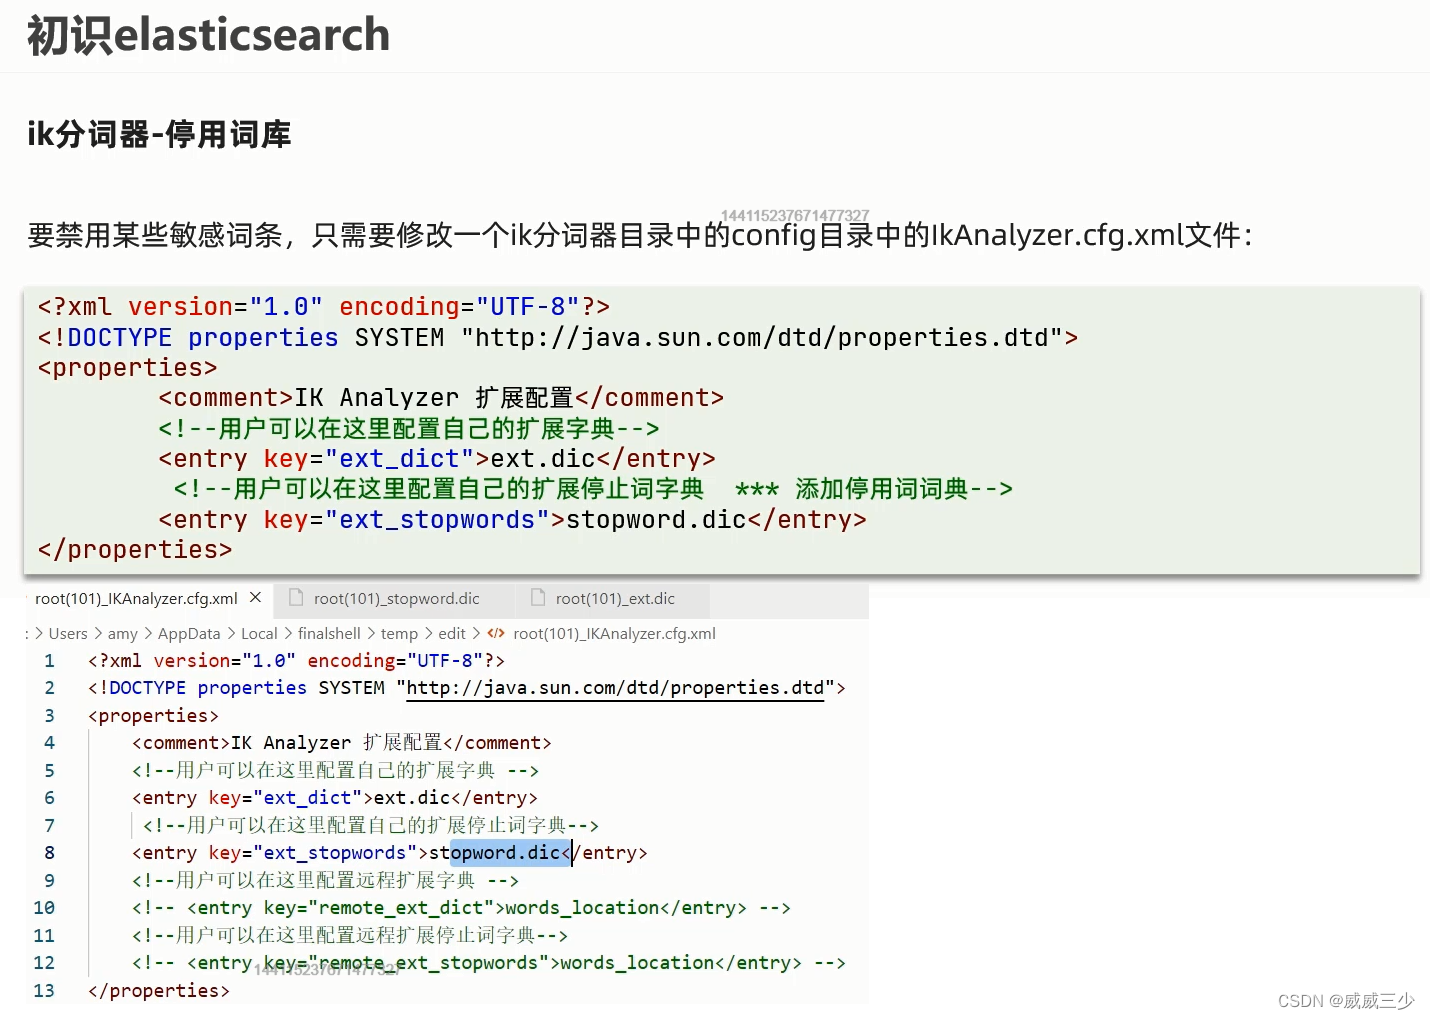Image resolution: width=1430 pixels, height=1019 pixels.
Task: Open the AppData breadcrumb segment
Action: [x=189, y=633]
